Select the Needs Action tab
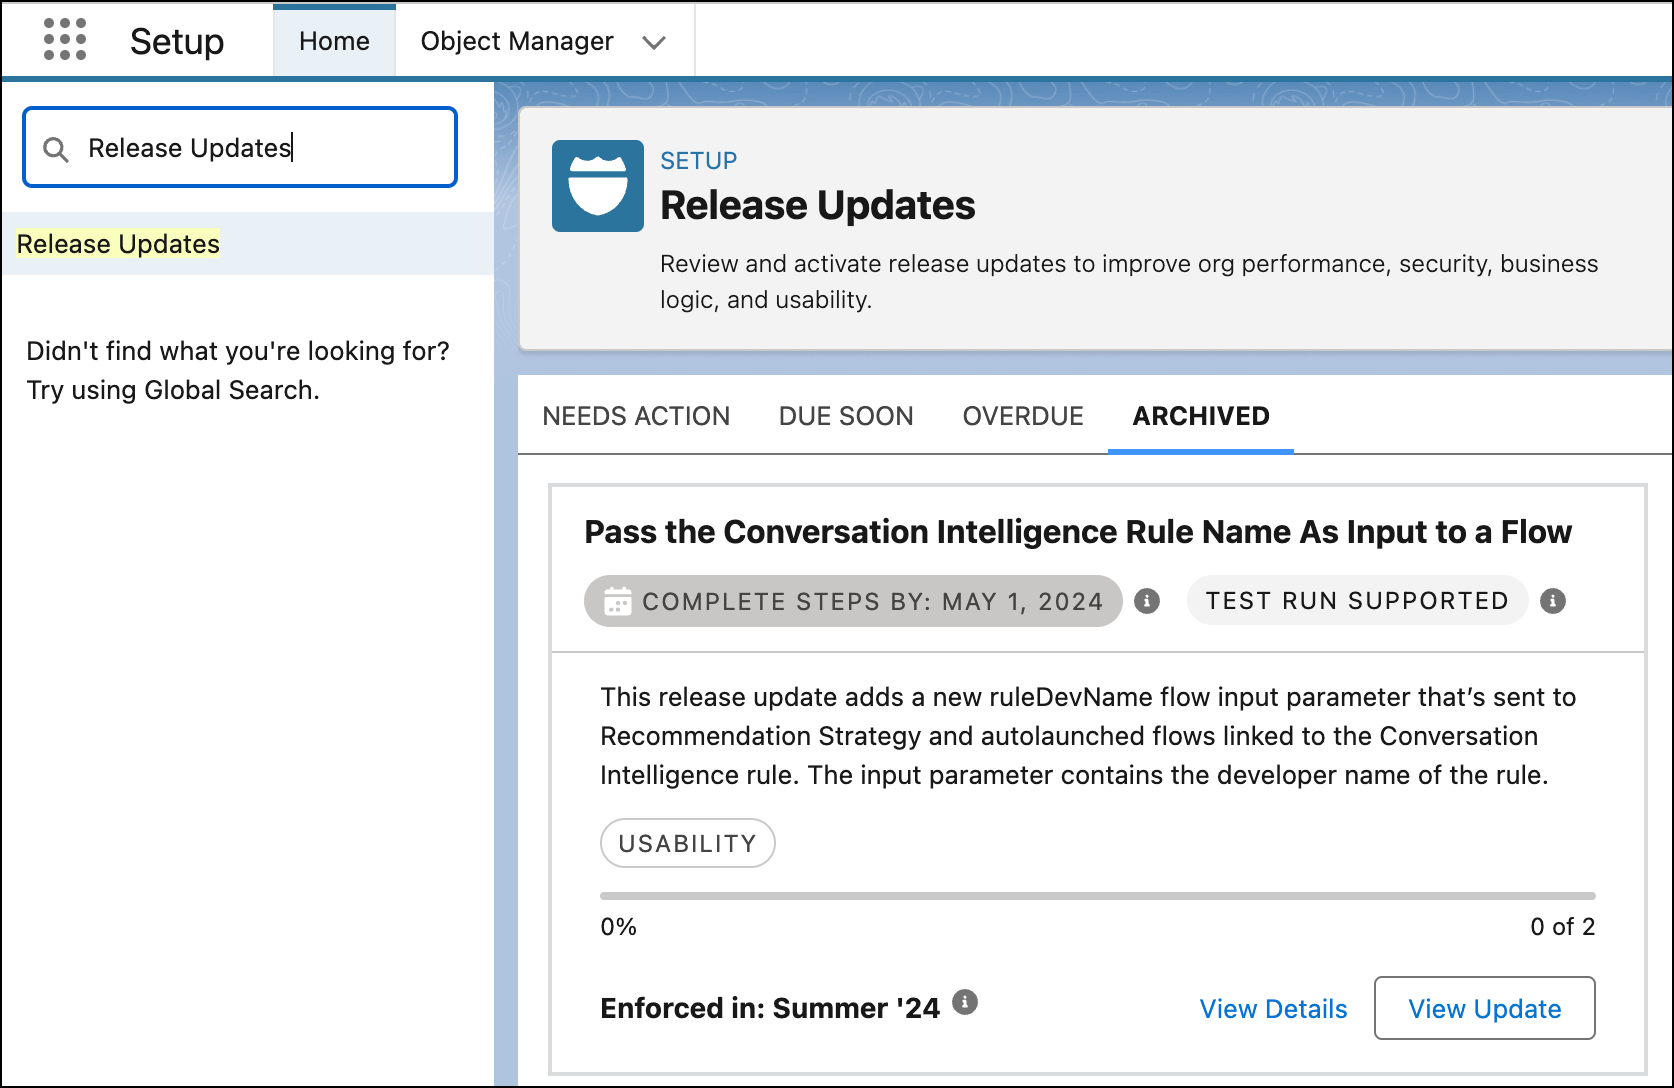Image resolution: width=1674 pixels, height=1088 pixels. (x=636, y=416)
